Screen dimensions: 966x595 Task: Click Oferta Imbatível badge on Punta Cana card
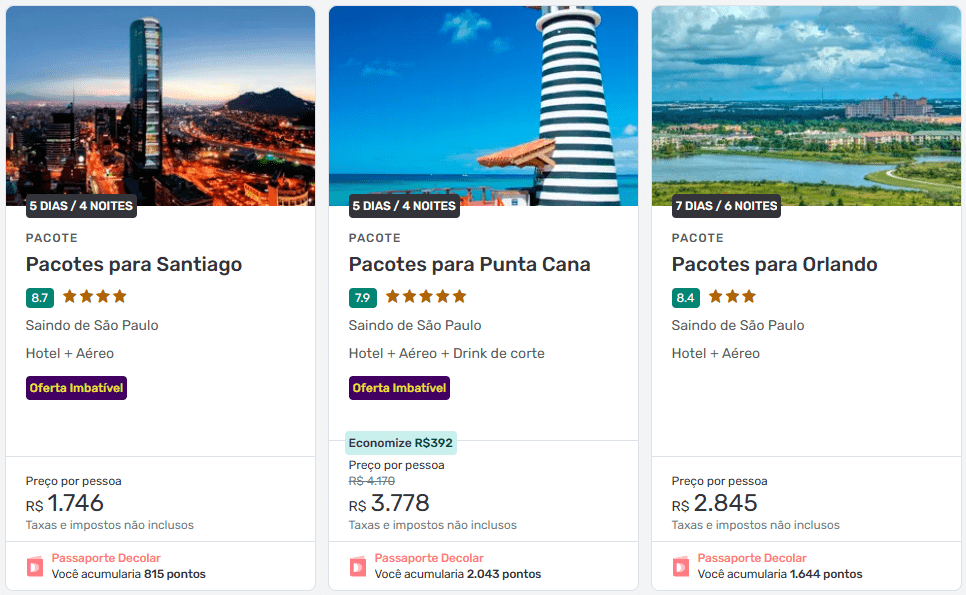tap(400, 388)
